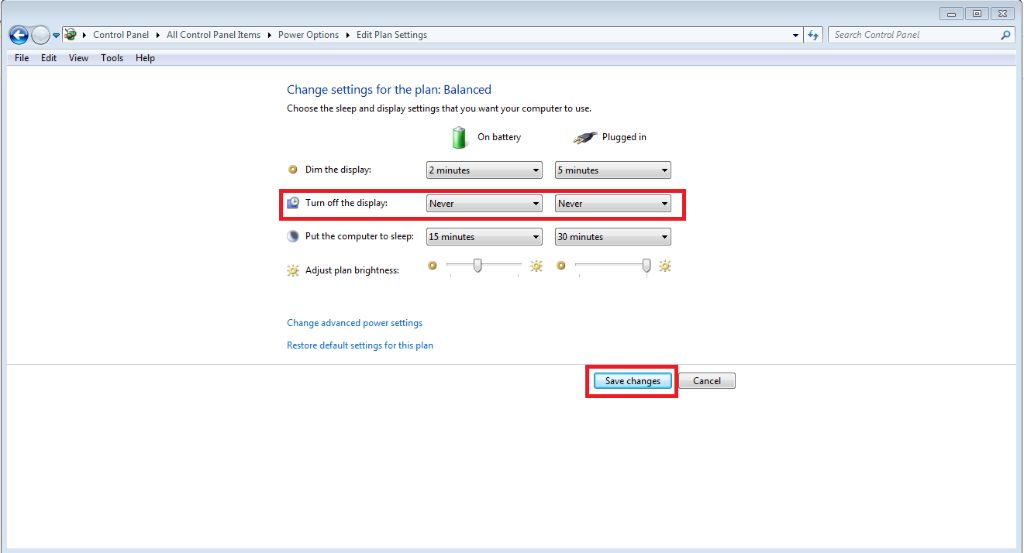Screen dimensions: 1024x553
Task: Open sleep plugged in dropdown (30 minutes)
Action: 613,237
